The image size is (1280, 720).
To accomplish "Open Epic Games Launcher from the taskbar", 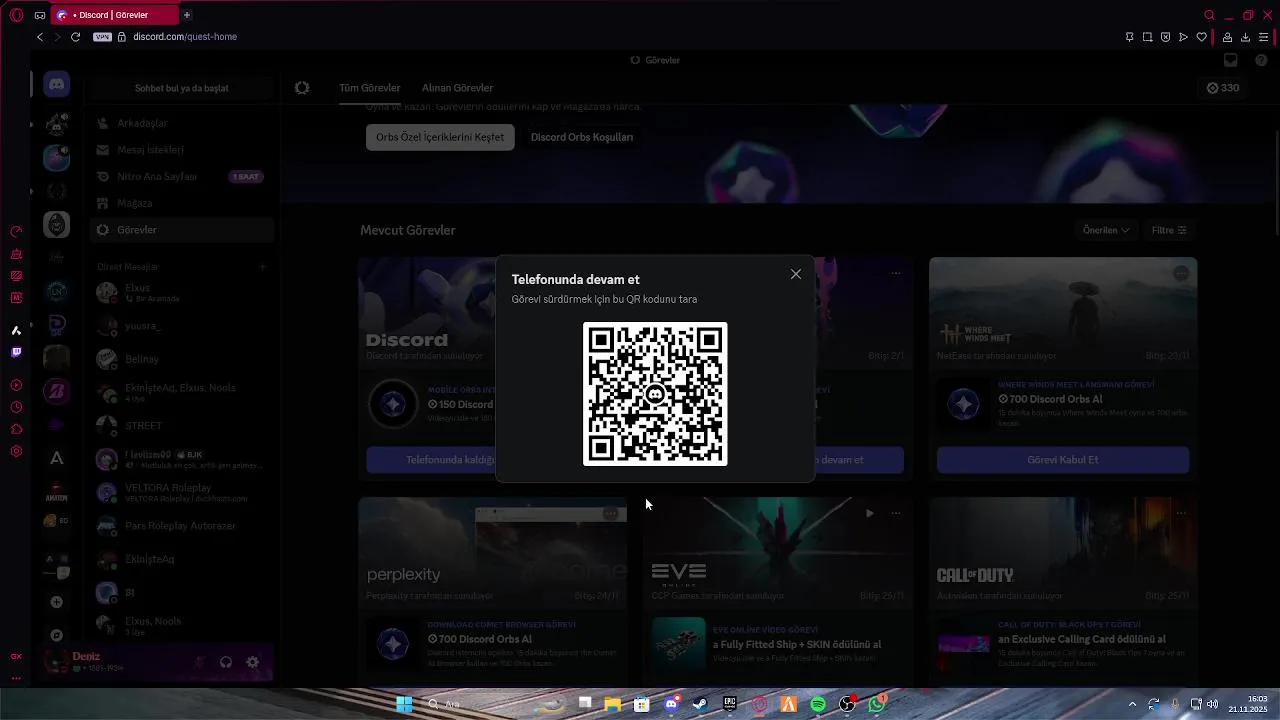I will pyautogui.click(x=730, y=704).
